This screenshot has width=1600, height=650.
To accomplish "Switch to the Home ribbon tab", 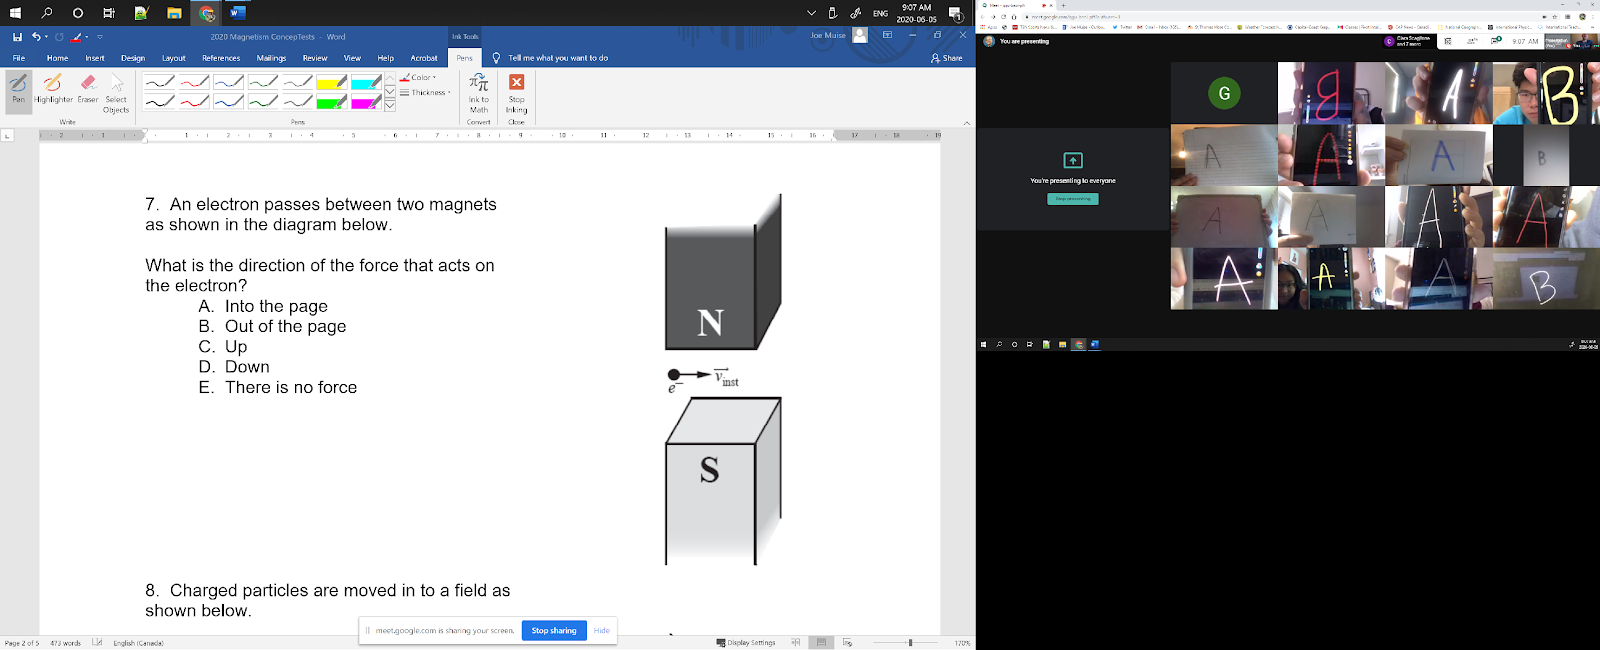I will tap(57, 58).
